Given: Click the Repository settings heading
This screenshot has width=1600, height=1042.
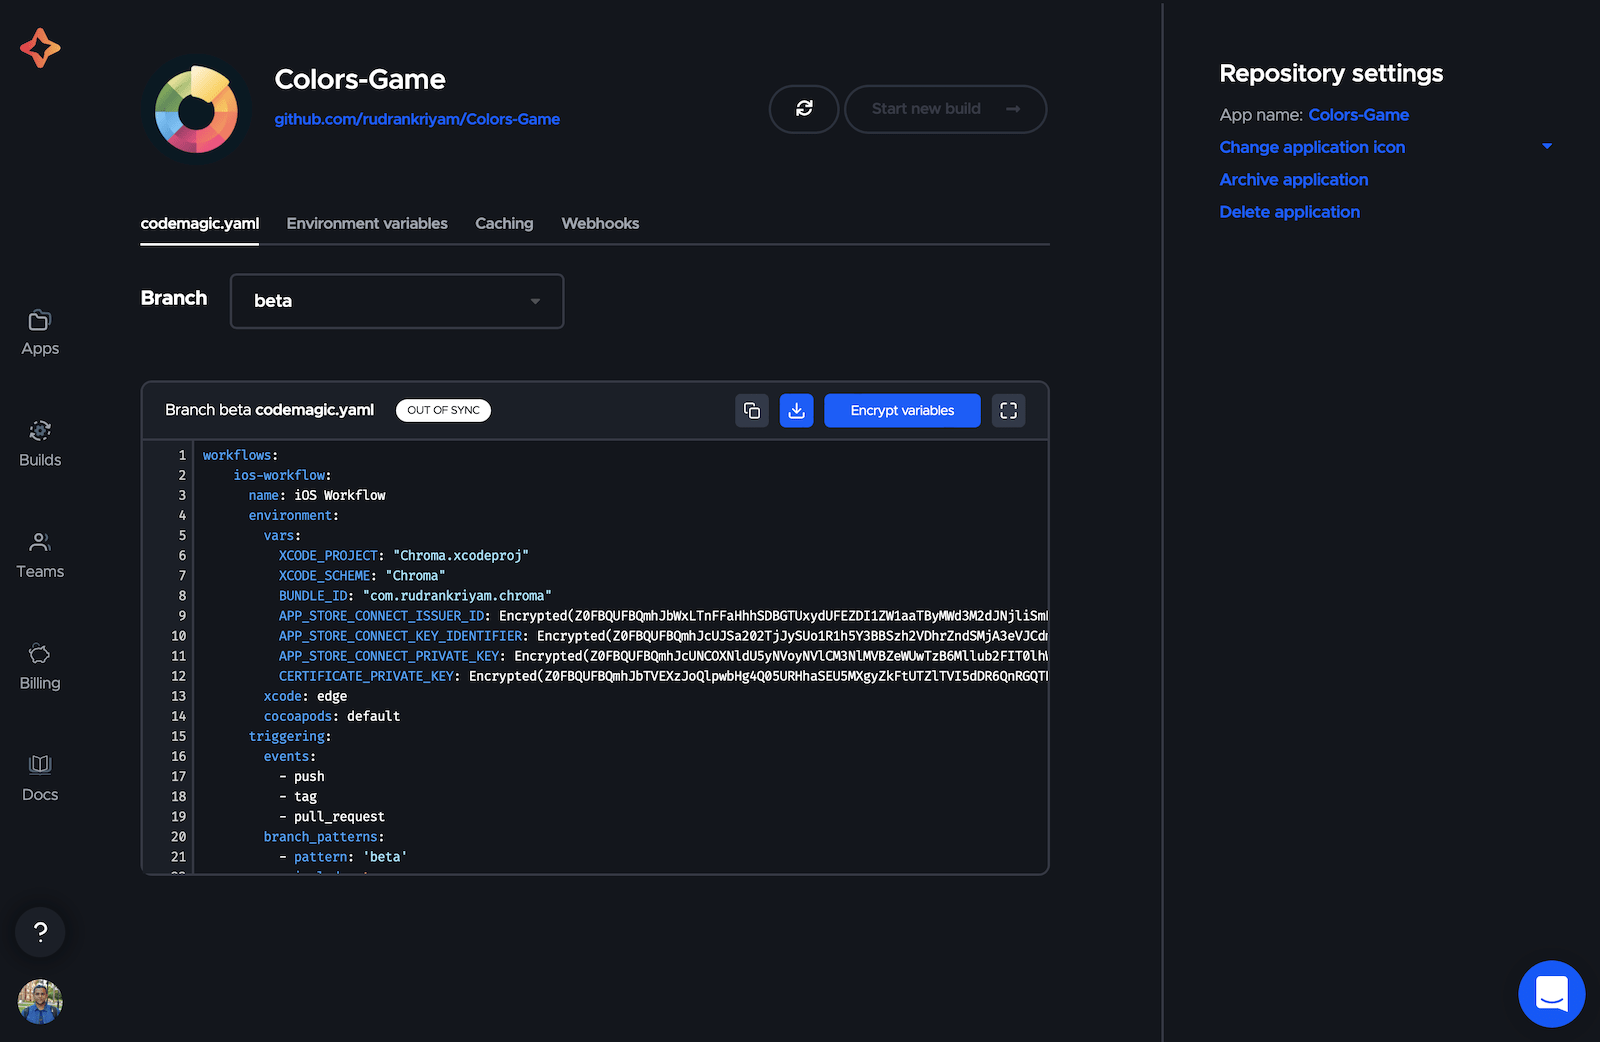Looking at the screenshot, I should [1331, 73].
